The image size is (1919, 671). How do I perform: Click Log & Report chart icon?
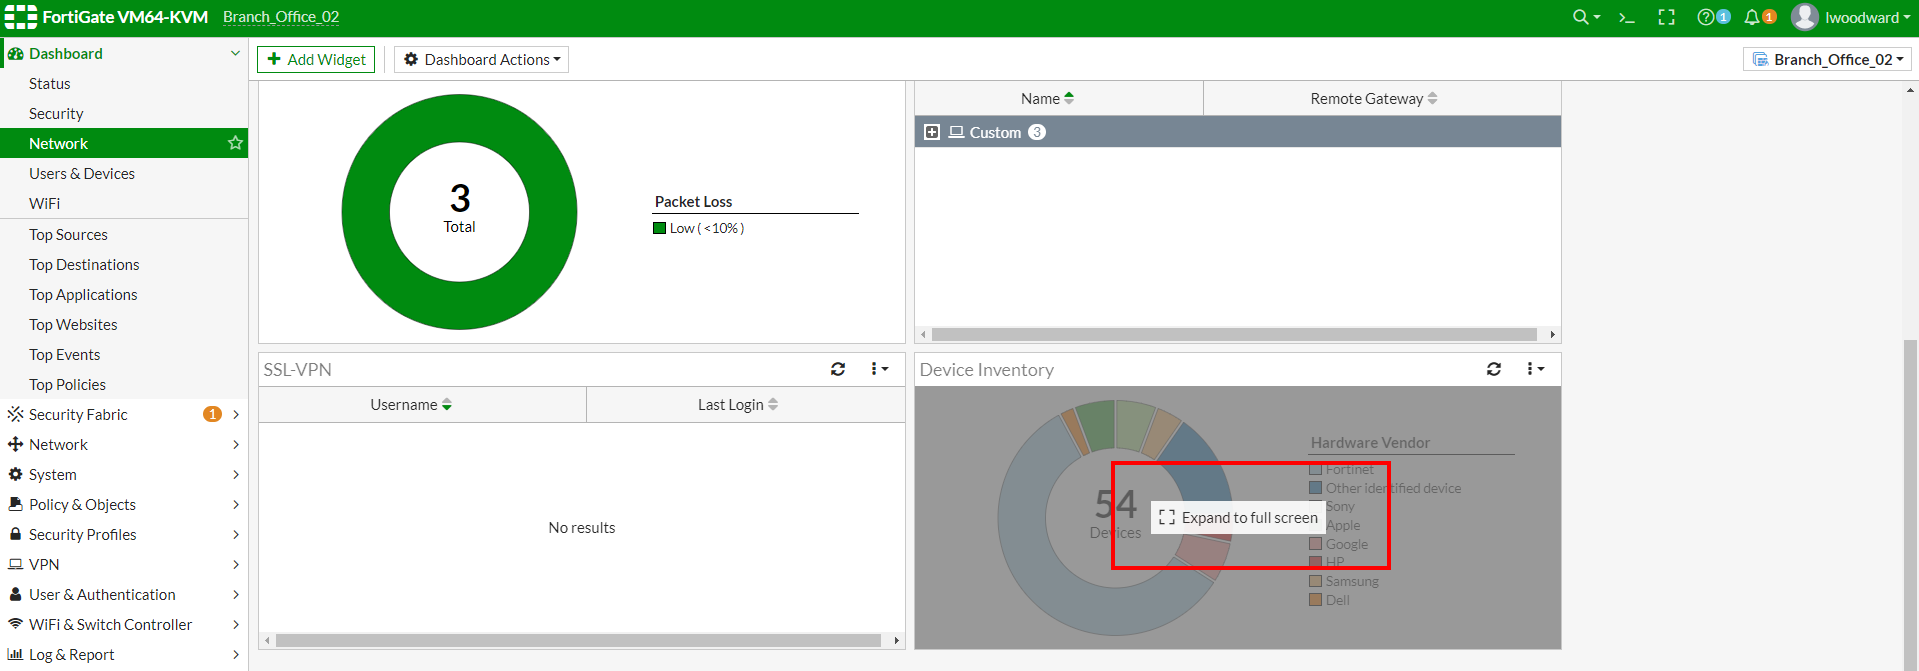tap(15, 654)
